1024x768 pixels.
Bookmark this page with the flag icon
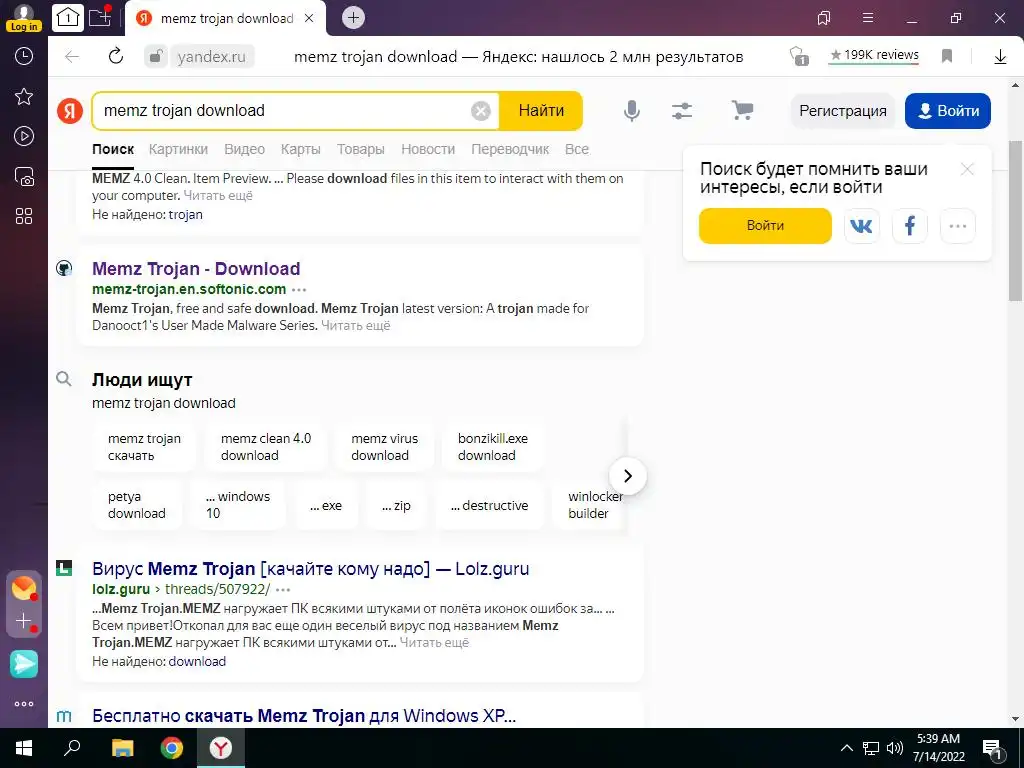pyautogui.click(x=947, y=56)
